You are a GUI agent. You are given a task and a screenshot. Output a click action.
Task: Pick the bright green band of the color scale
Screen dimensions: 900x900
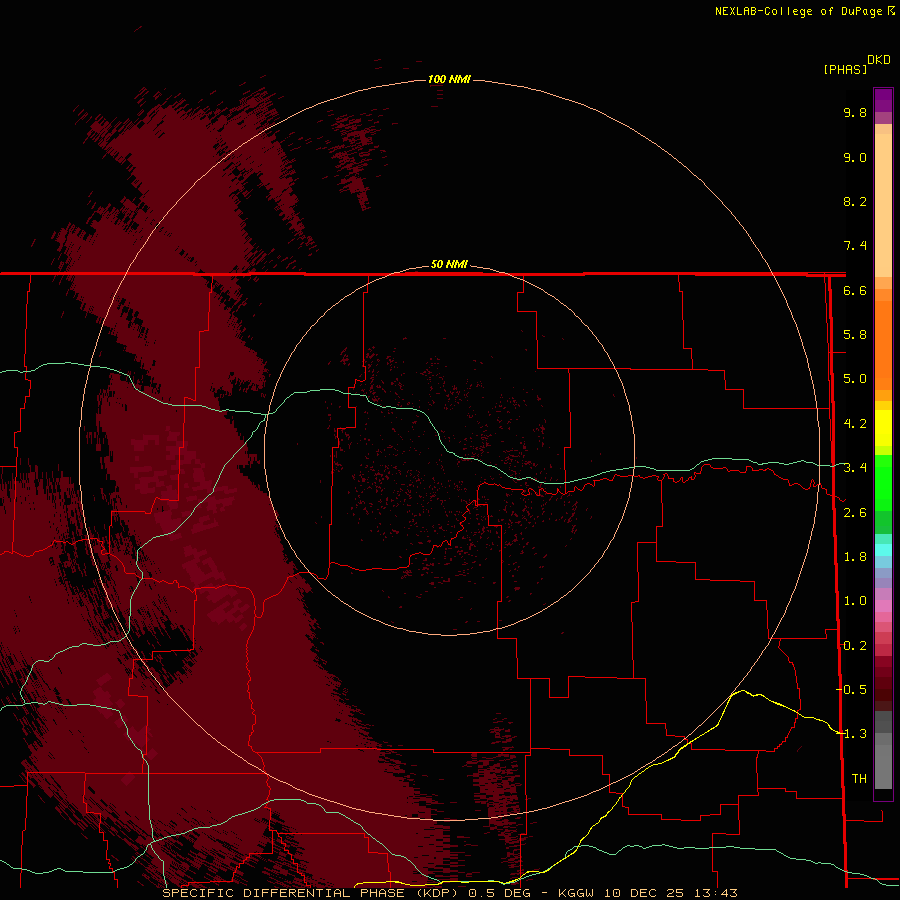(883, 482)
